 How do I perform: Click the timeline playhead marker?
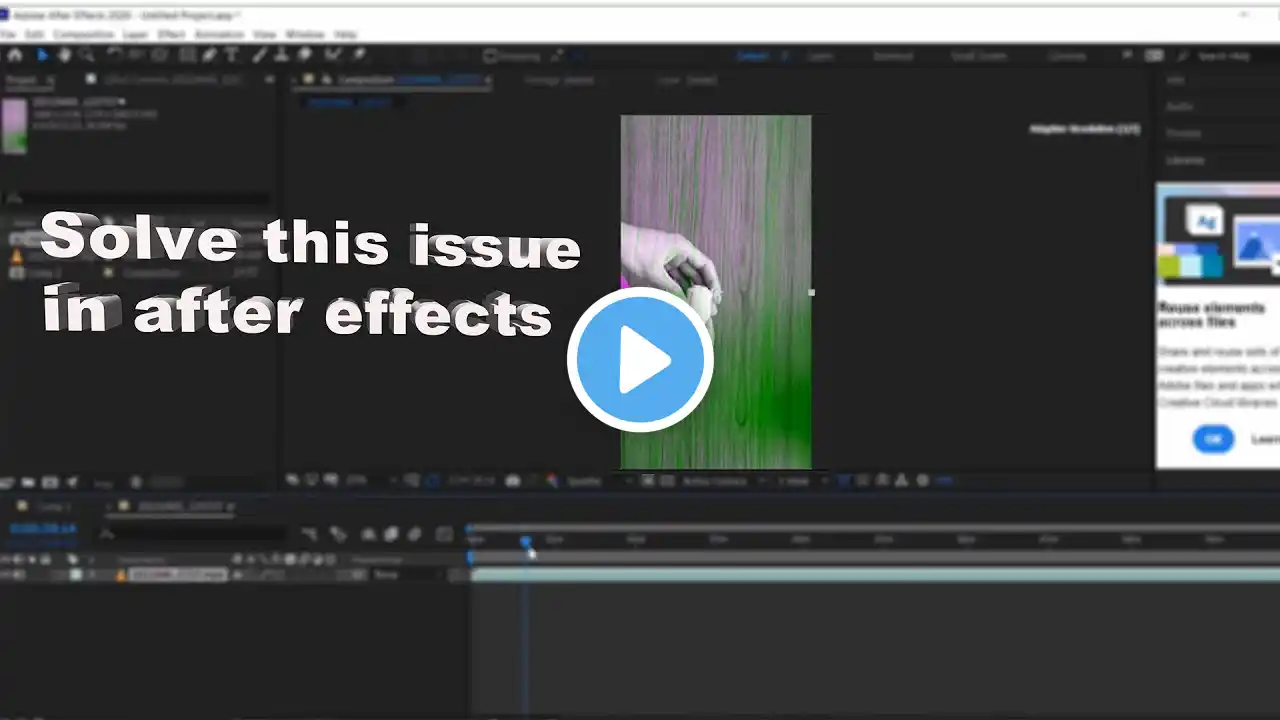click(525, 541)
